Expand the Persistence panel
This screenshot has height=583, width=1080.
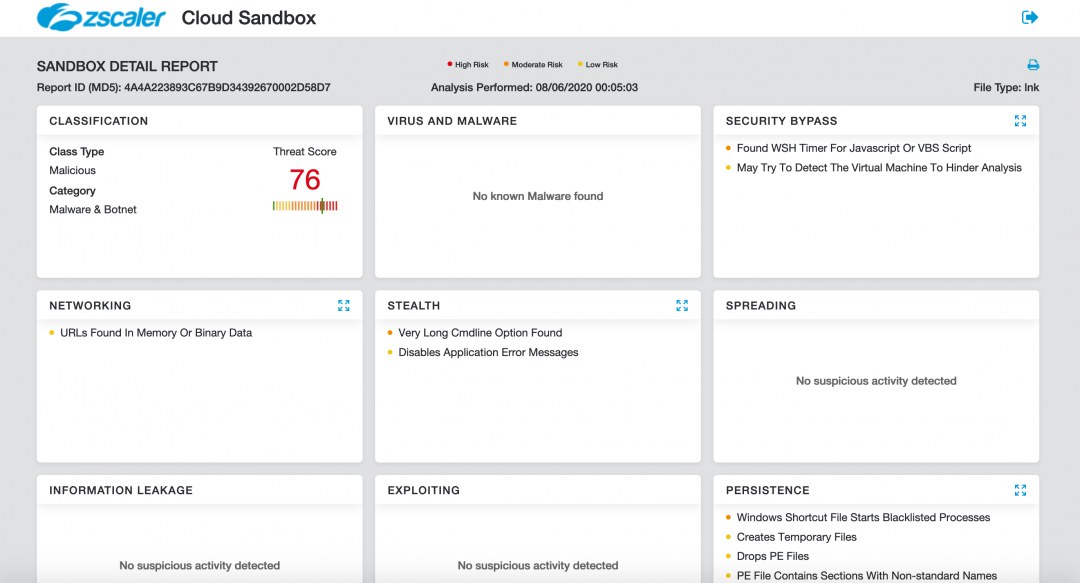pos(1020,491)
